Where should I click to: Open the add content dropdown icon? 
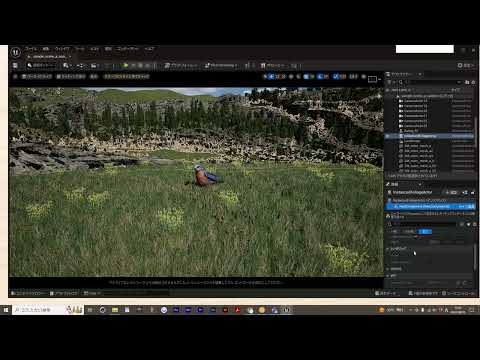[x=67, y=65]
